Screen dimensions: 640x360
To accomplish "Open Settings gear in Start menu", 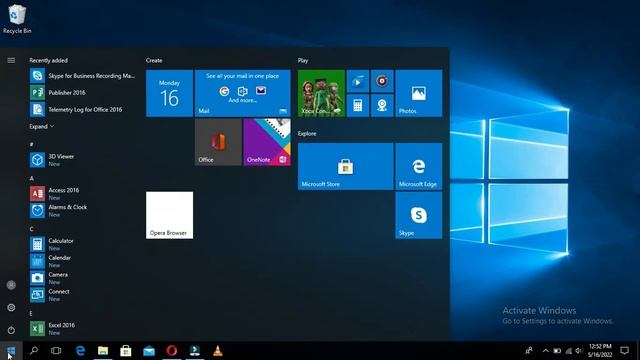I will pos(11,307).
